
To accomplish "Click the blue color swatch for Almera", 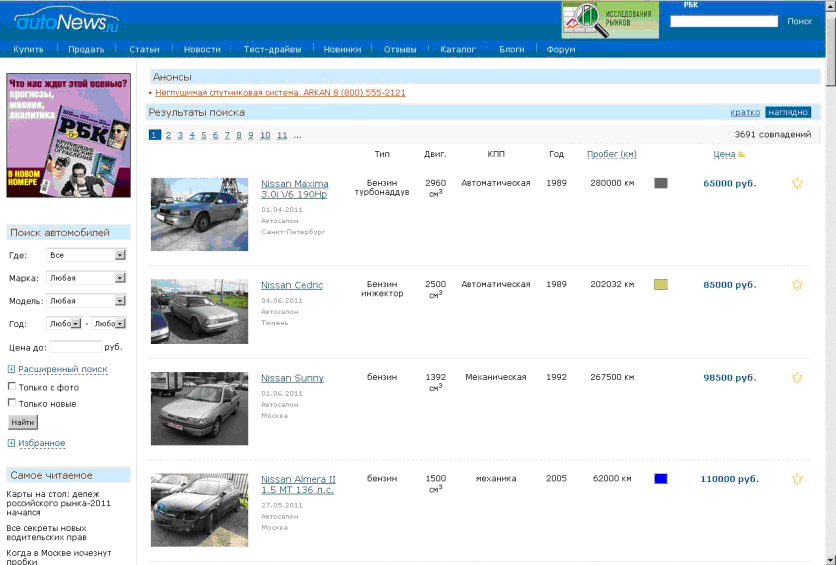I will pos(660,479).
